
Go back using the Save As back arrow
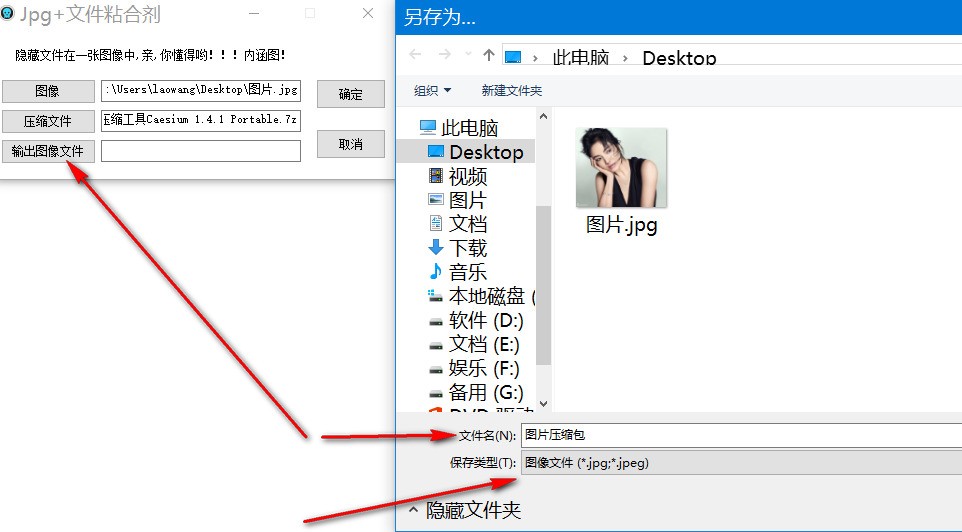coord(415,55)
